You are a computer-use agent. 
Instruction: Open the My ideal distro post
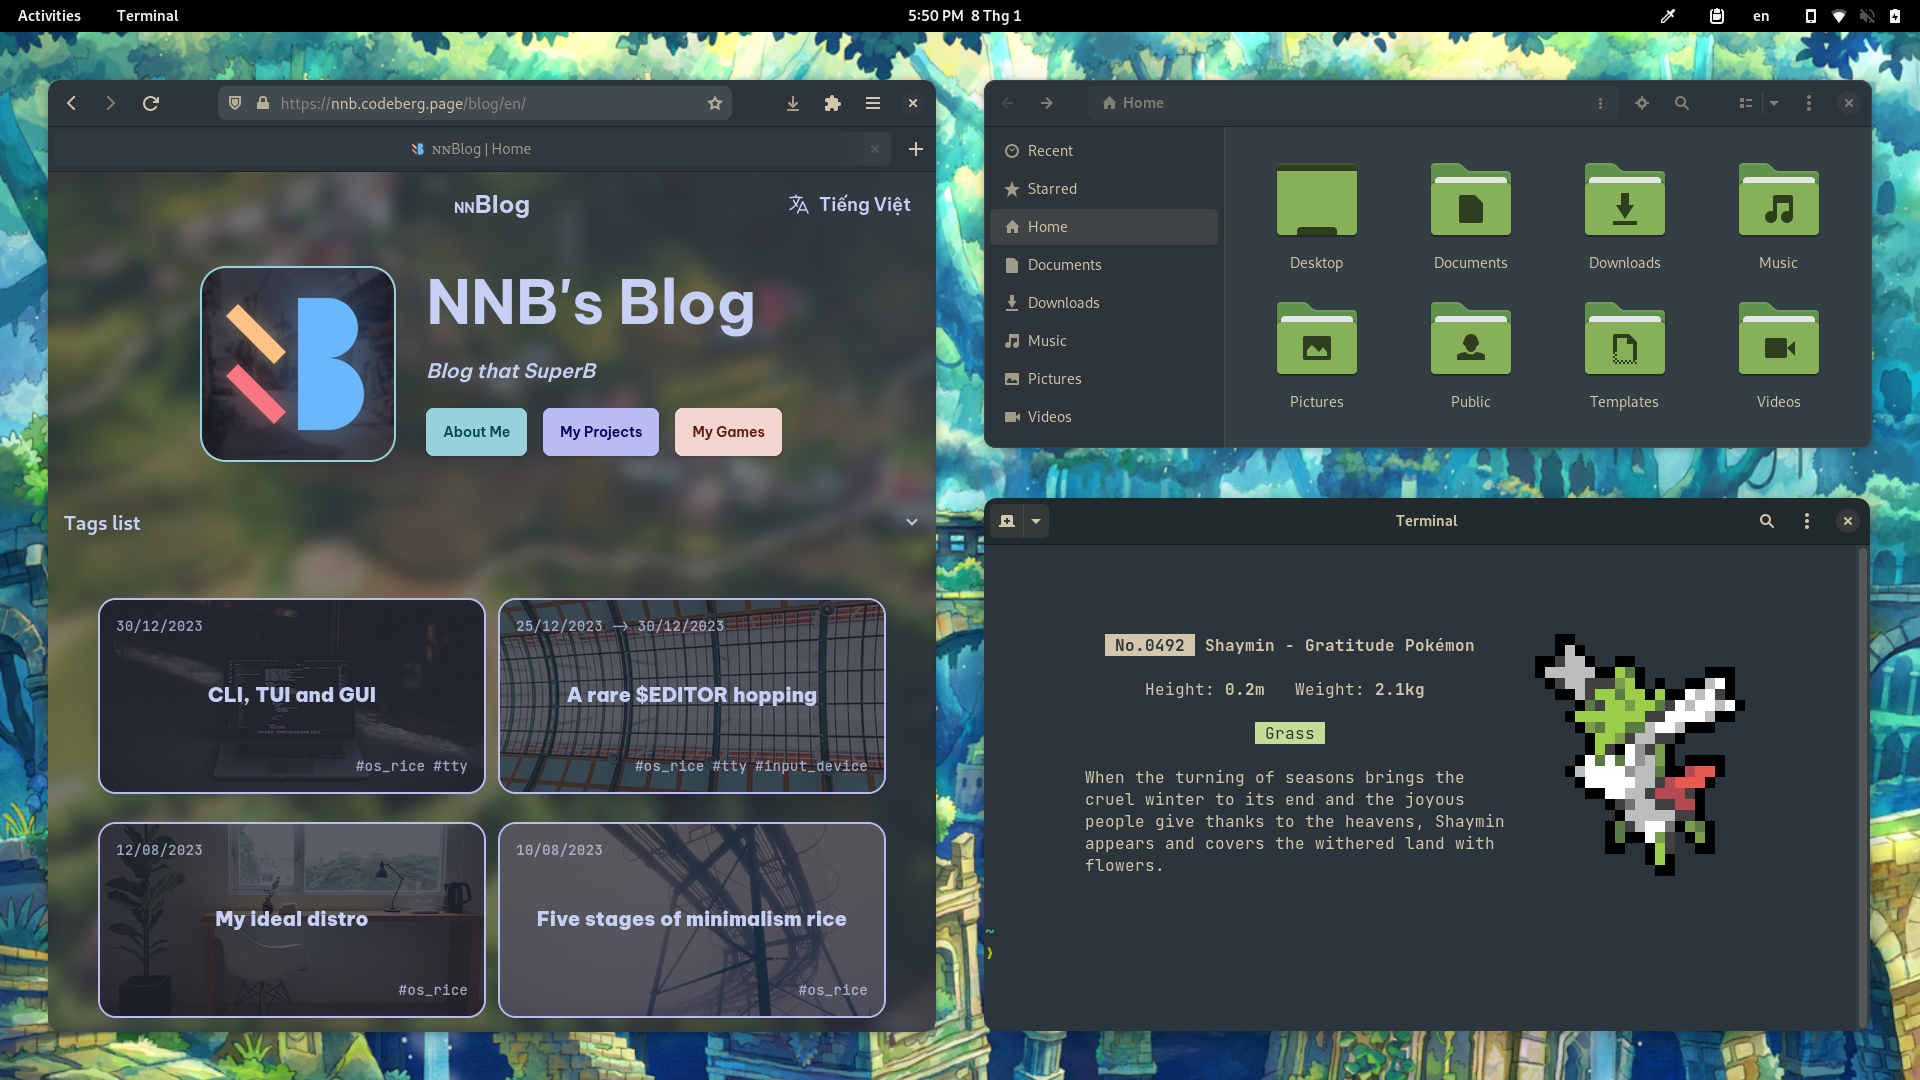click(x=292, y=920)
